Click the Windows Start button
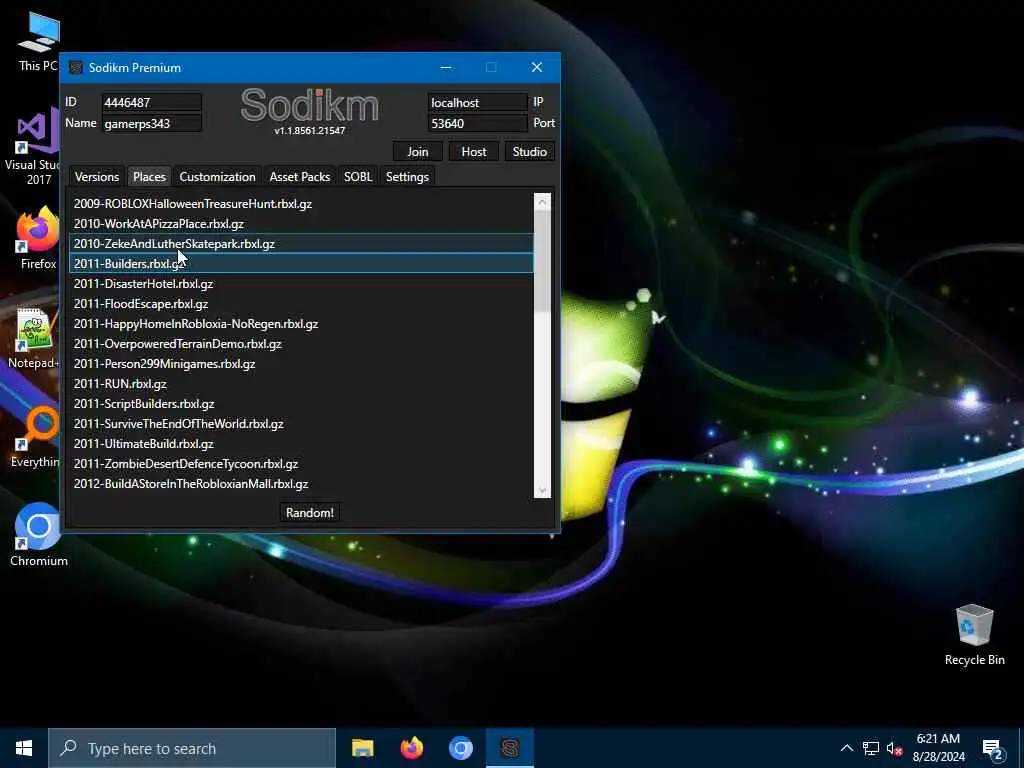The width and height of the screenshot is (1024, 768). pos(24,748)
